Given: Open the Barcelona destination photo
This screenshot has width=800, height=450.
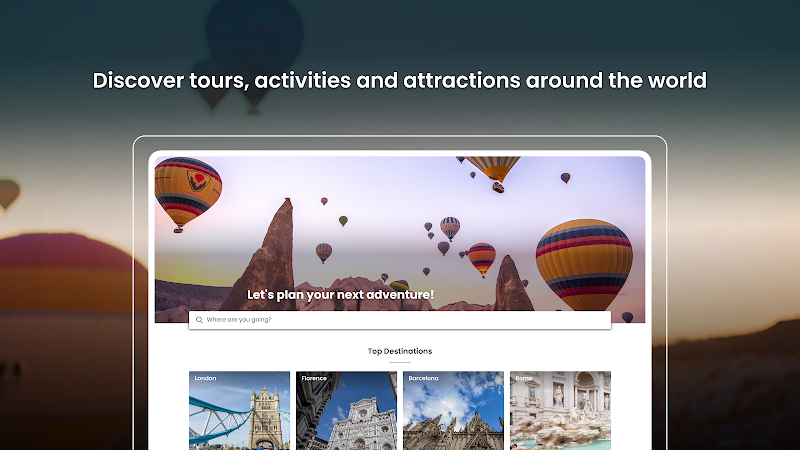Looking at the screenshot, I should 453,411.
